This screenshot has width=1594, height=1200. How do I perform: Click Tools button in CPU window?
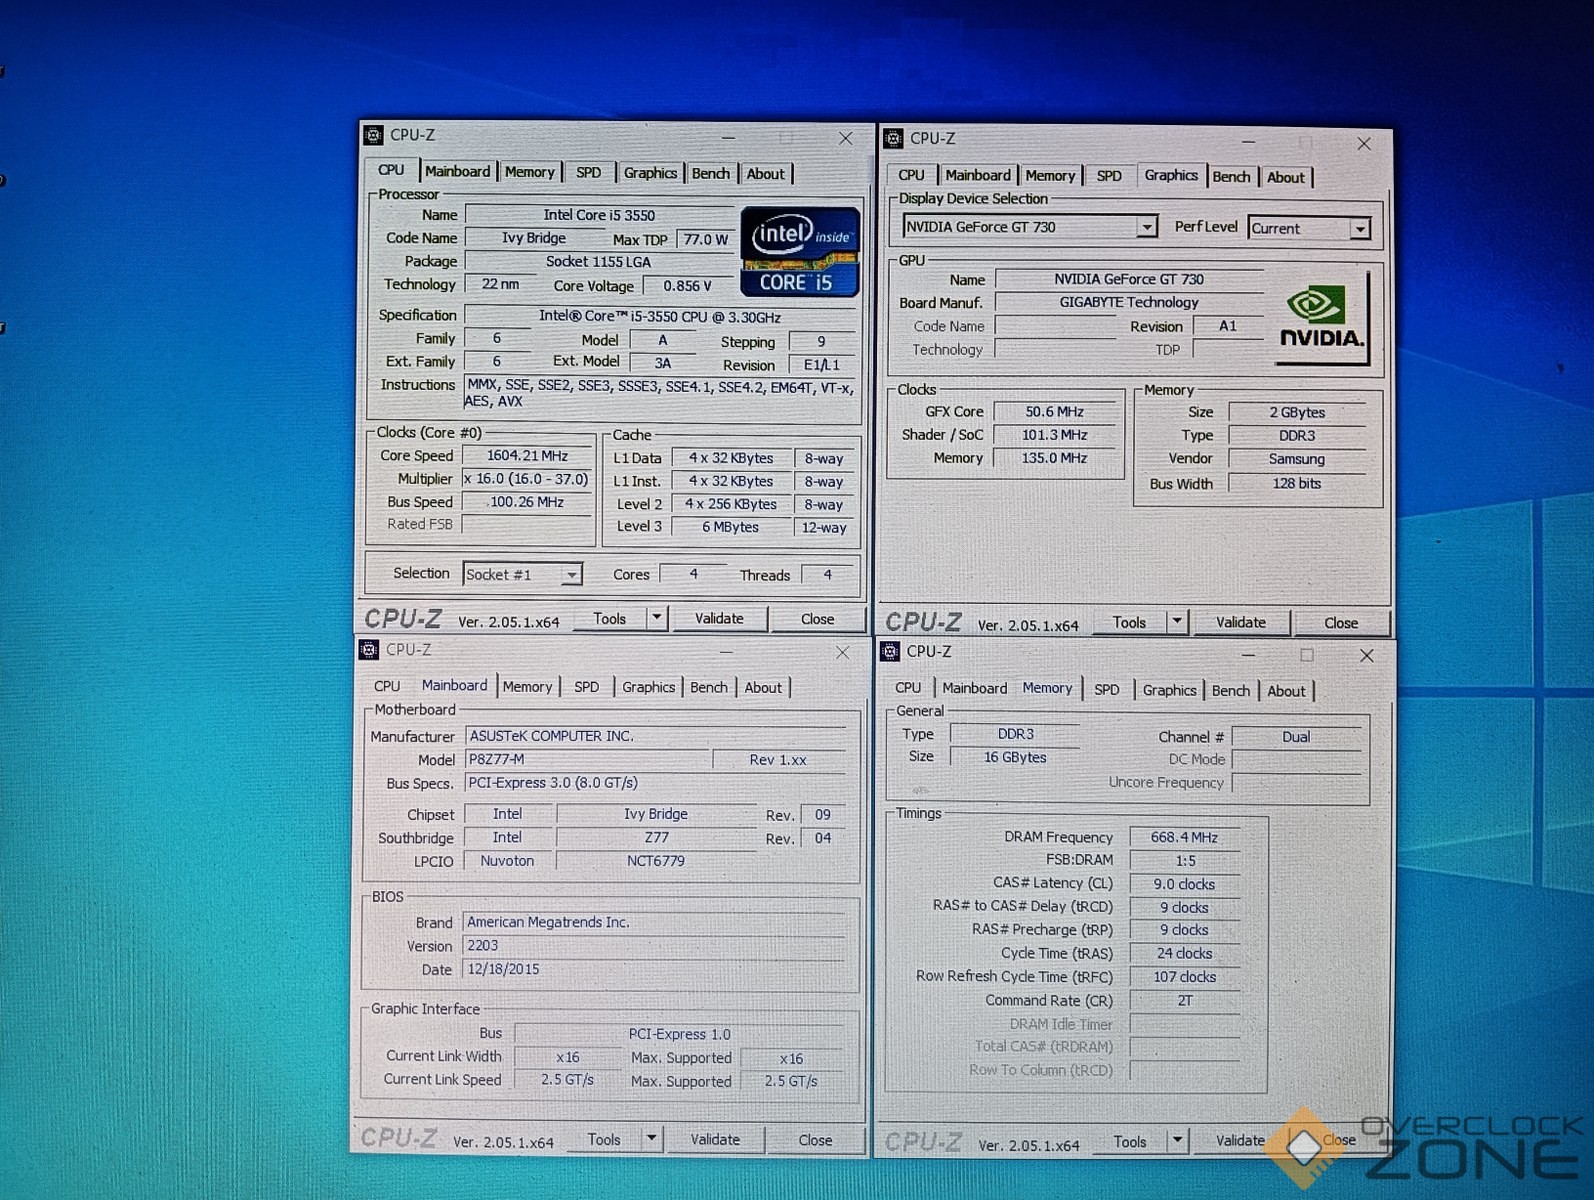point(610,619)
